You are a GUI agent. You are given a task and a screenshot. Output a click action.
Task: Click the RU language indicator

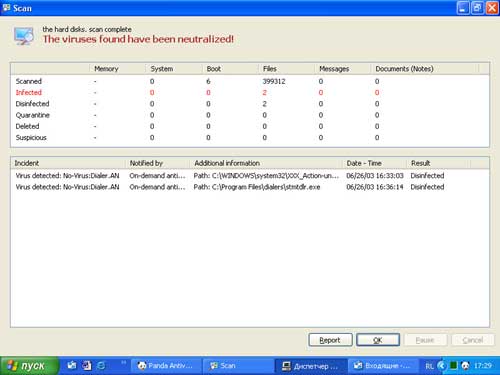(x=429, y=366)
